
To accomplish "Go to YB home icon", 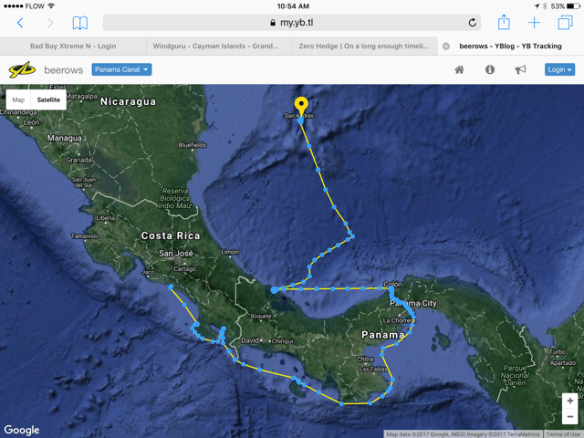I will (459, 70).
